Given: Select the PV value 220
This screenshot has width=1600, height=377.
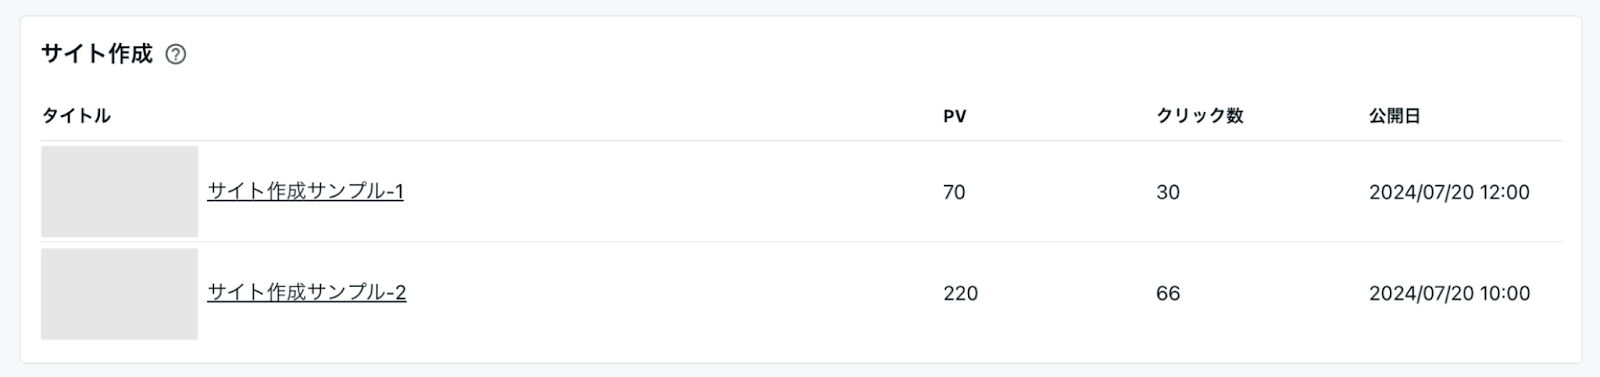Looking at the screenshot, I should pos(960,293).
